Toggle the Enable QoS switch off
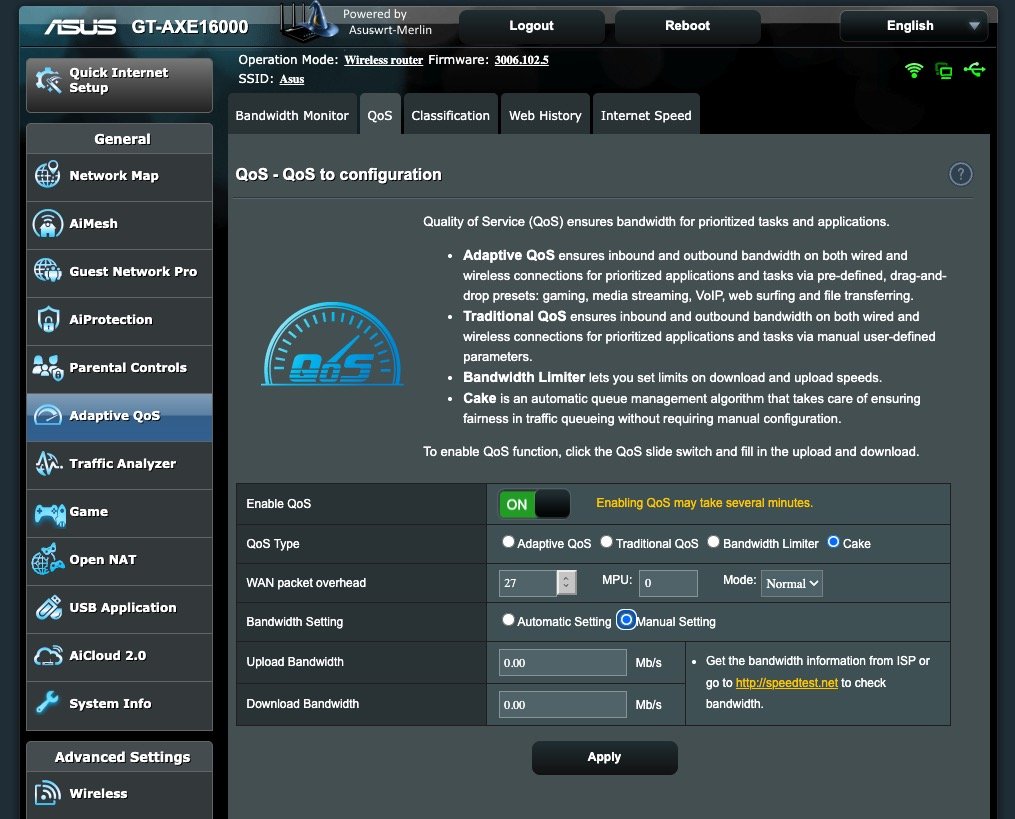The image size is (1015, 819). tap(534, 504)
